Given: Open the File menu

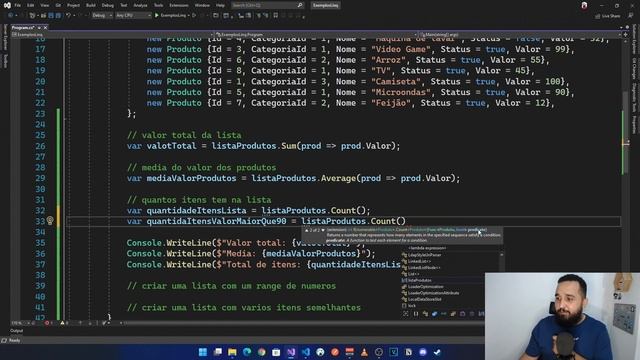Looking at the screenshot, I should [x=18, y=5].
